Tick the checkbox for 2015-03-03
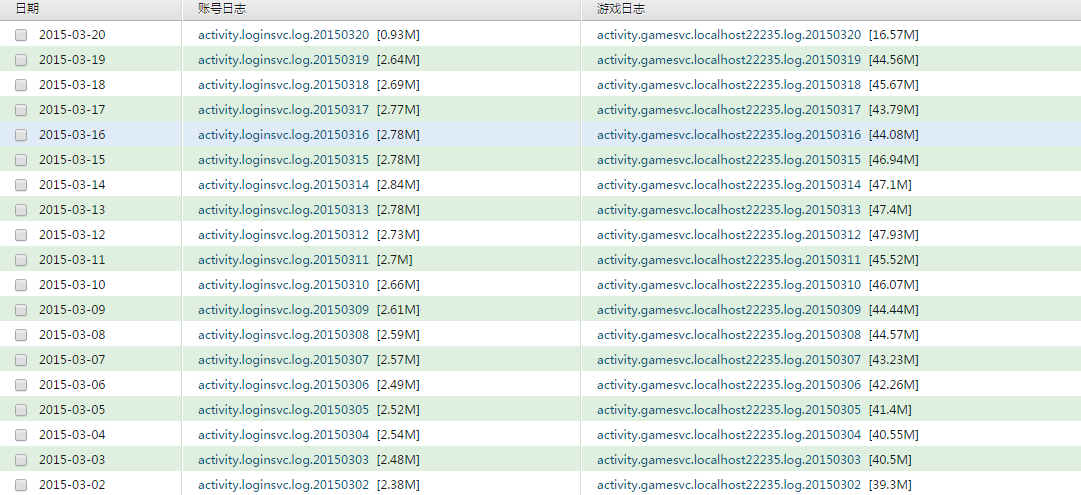The width and height of the screenshot is (1081, 495). click(x=21, y=460)
